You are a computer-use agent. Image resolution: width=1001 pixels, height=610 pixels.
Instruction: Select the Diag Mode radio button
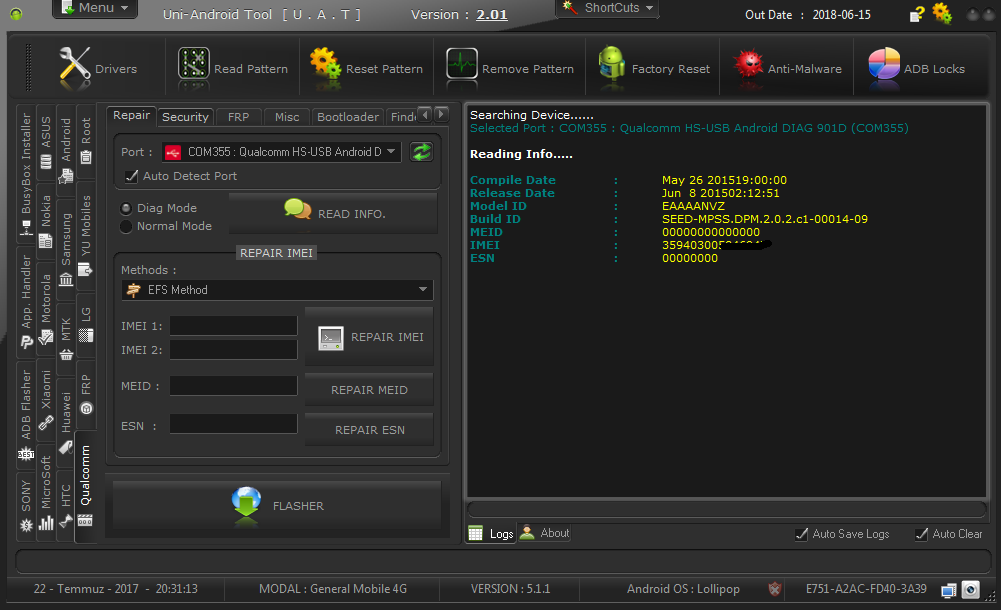point(126,208)
